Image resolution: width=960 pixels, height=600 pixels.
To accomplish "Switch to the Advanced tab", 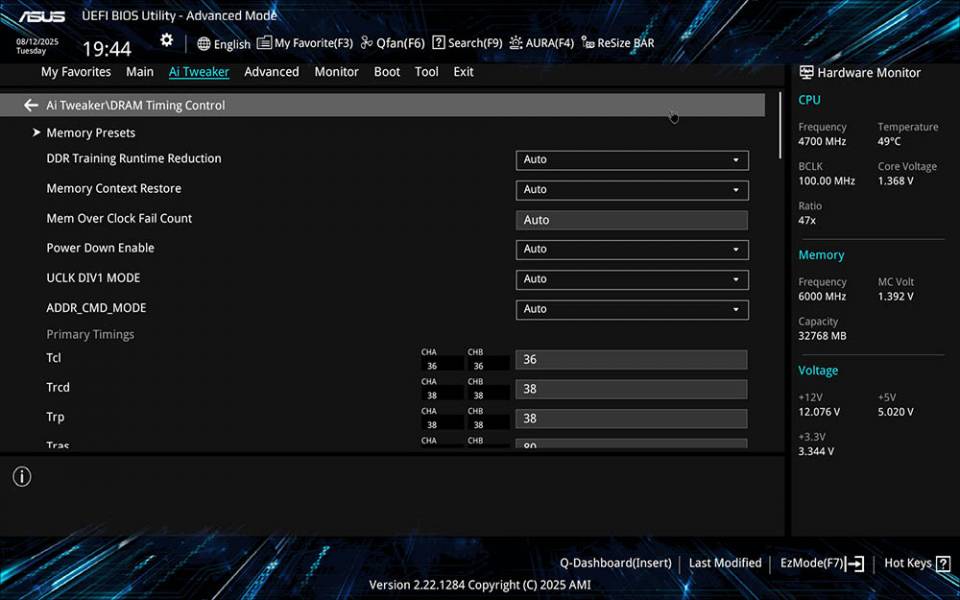I will [x=271, y=71].
